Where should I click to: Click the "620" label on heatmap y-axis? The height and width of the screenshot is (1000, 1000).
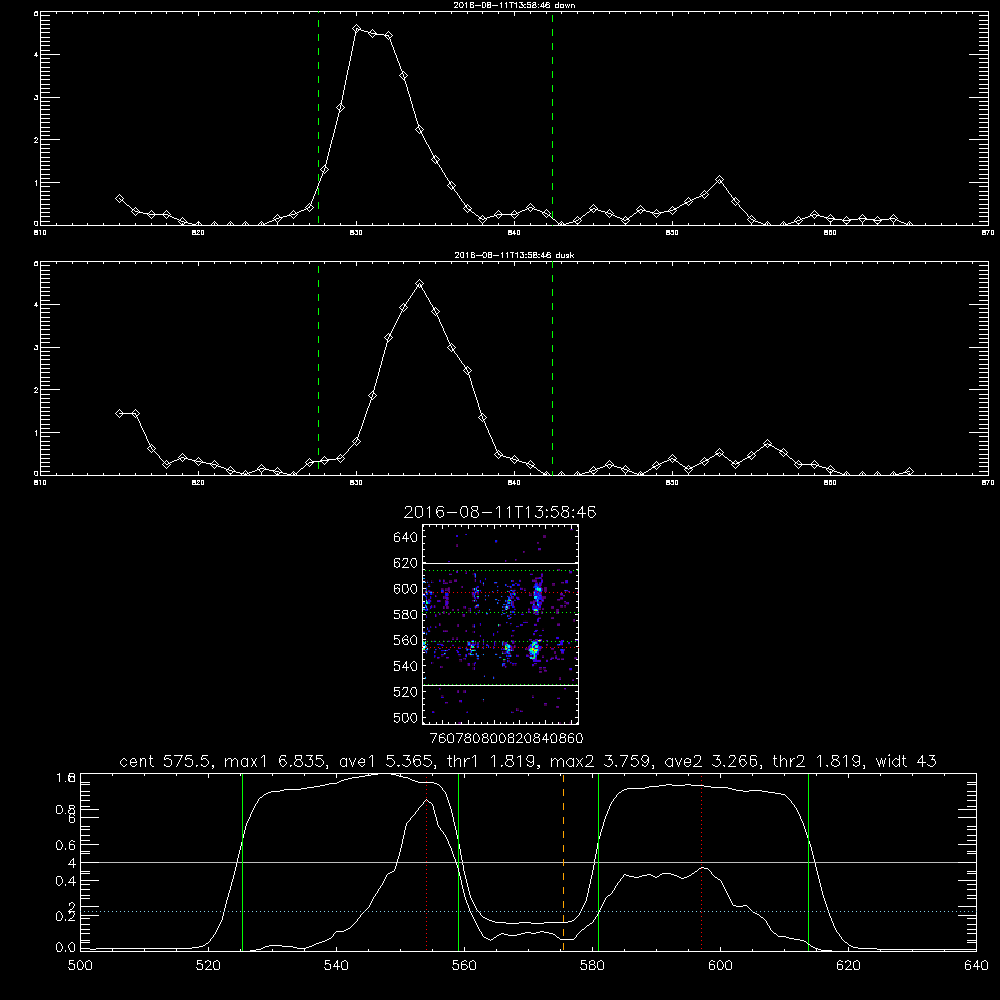tap(406, 563)
